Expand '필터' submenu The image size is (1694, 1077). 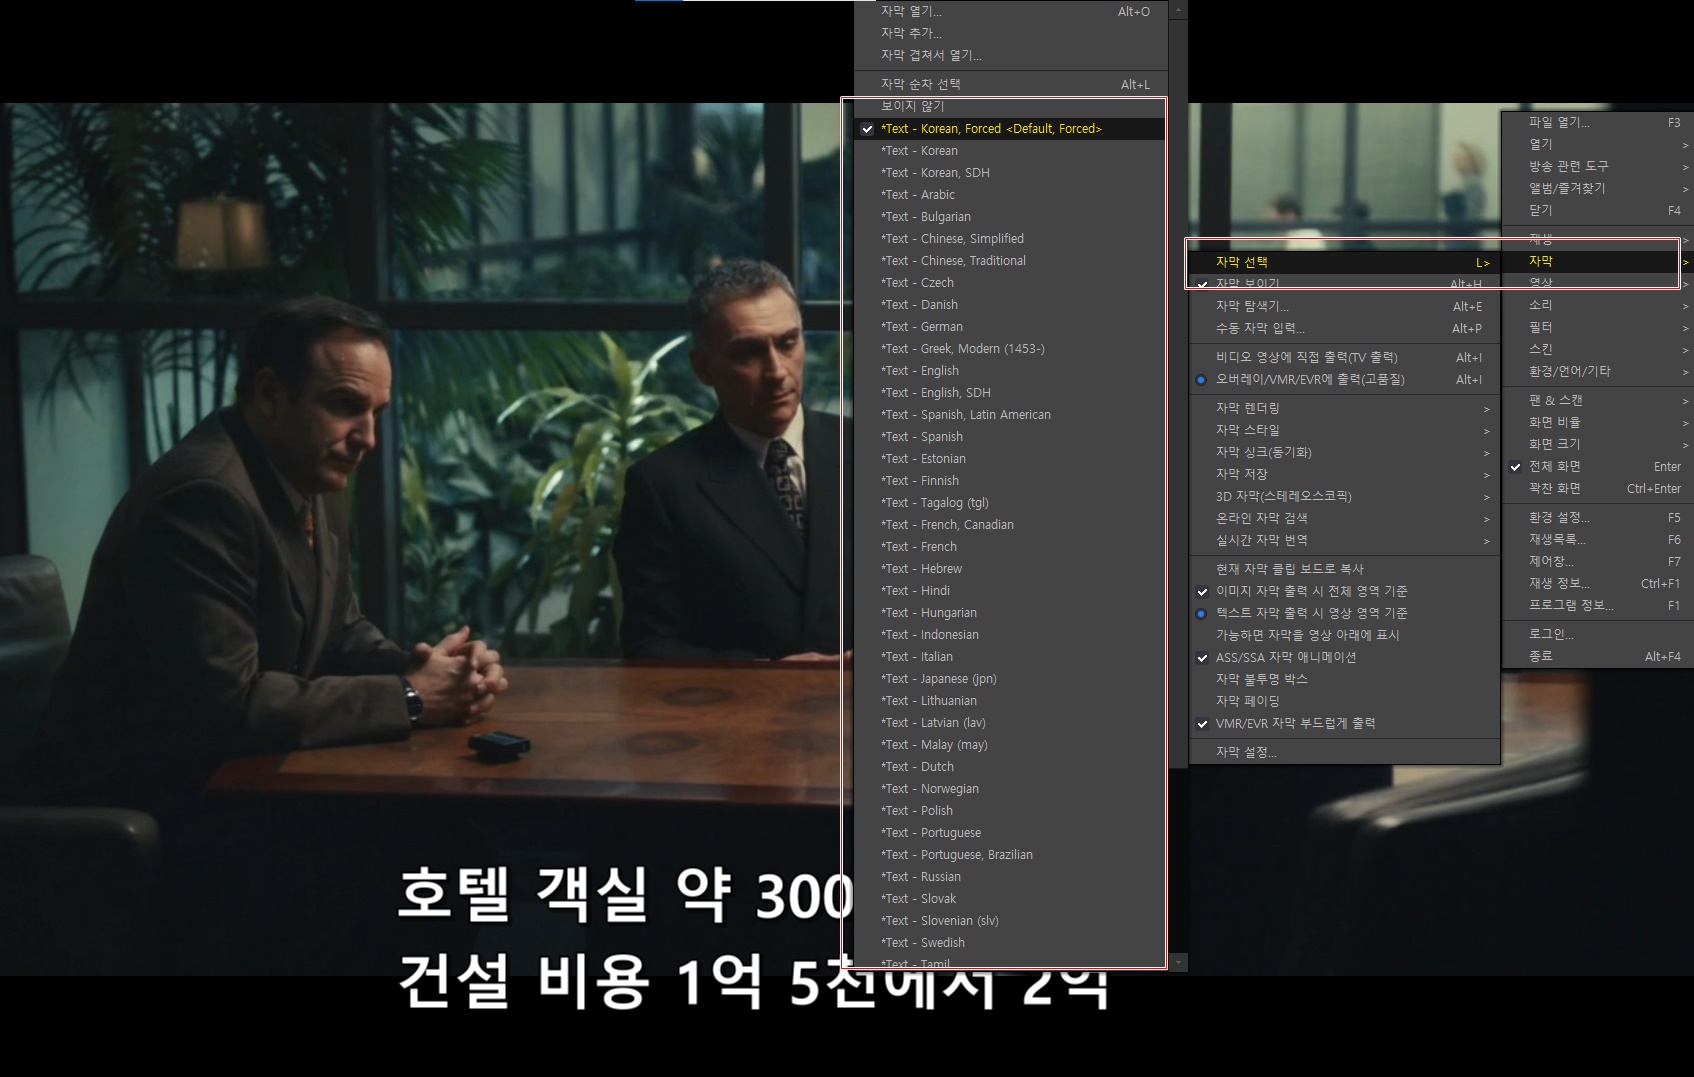1597,327
